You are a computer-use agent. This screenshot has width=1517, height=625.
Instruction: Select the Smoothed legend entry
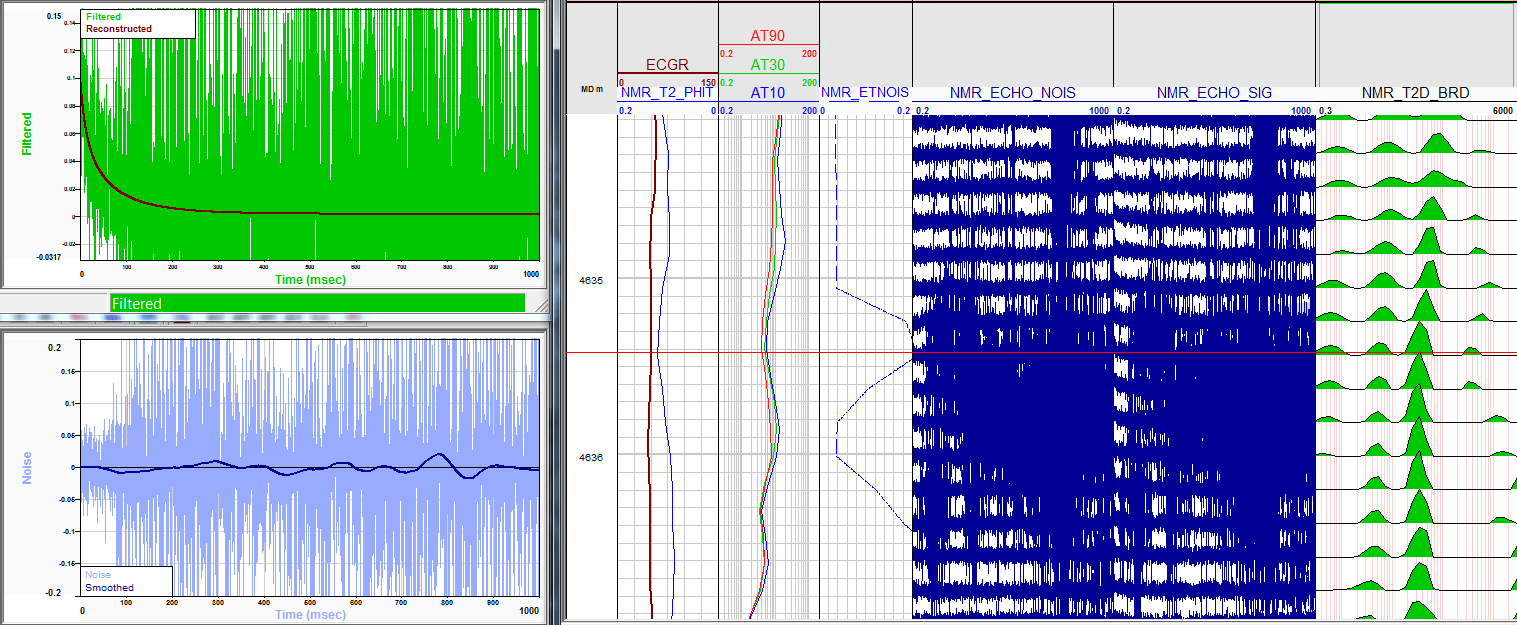pyautogui.click(x=109, y=588)
